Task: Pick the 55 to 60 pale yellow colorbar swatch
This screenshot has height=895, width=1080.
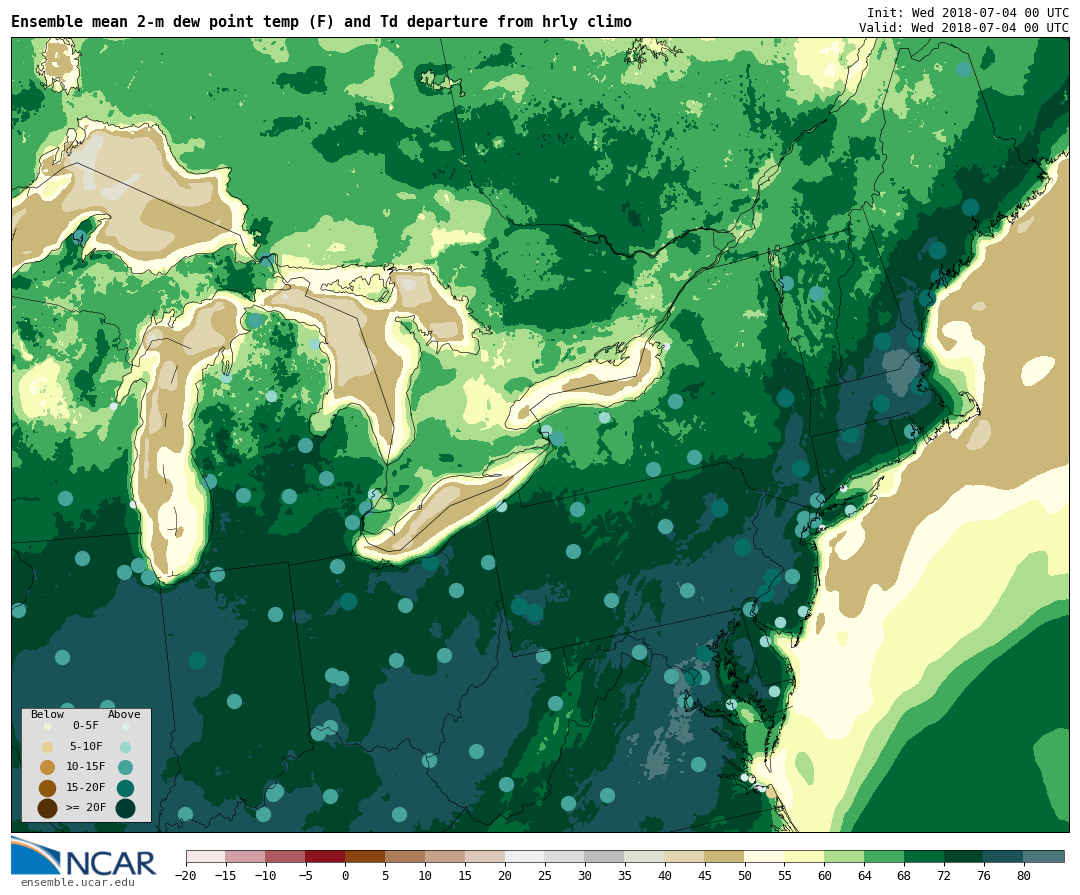Action: click(804, 856)
